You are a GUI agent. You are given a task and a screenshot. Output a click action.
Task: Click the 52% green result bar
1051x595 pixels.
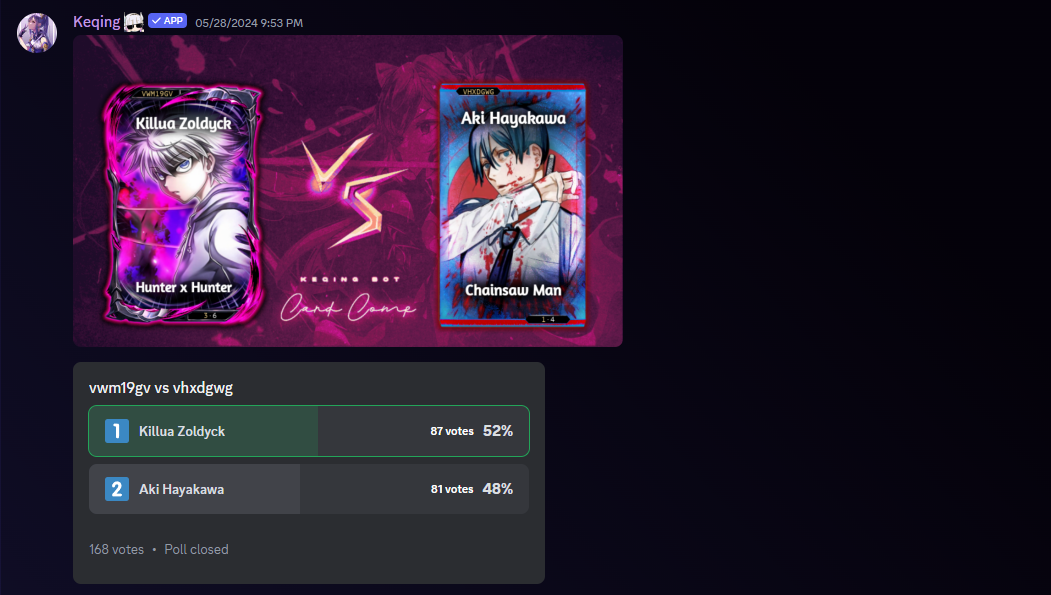204,431
